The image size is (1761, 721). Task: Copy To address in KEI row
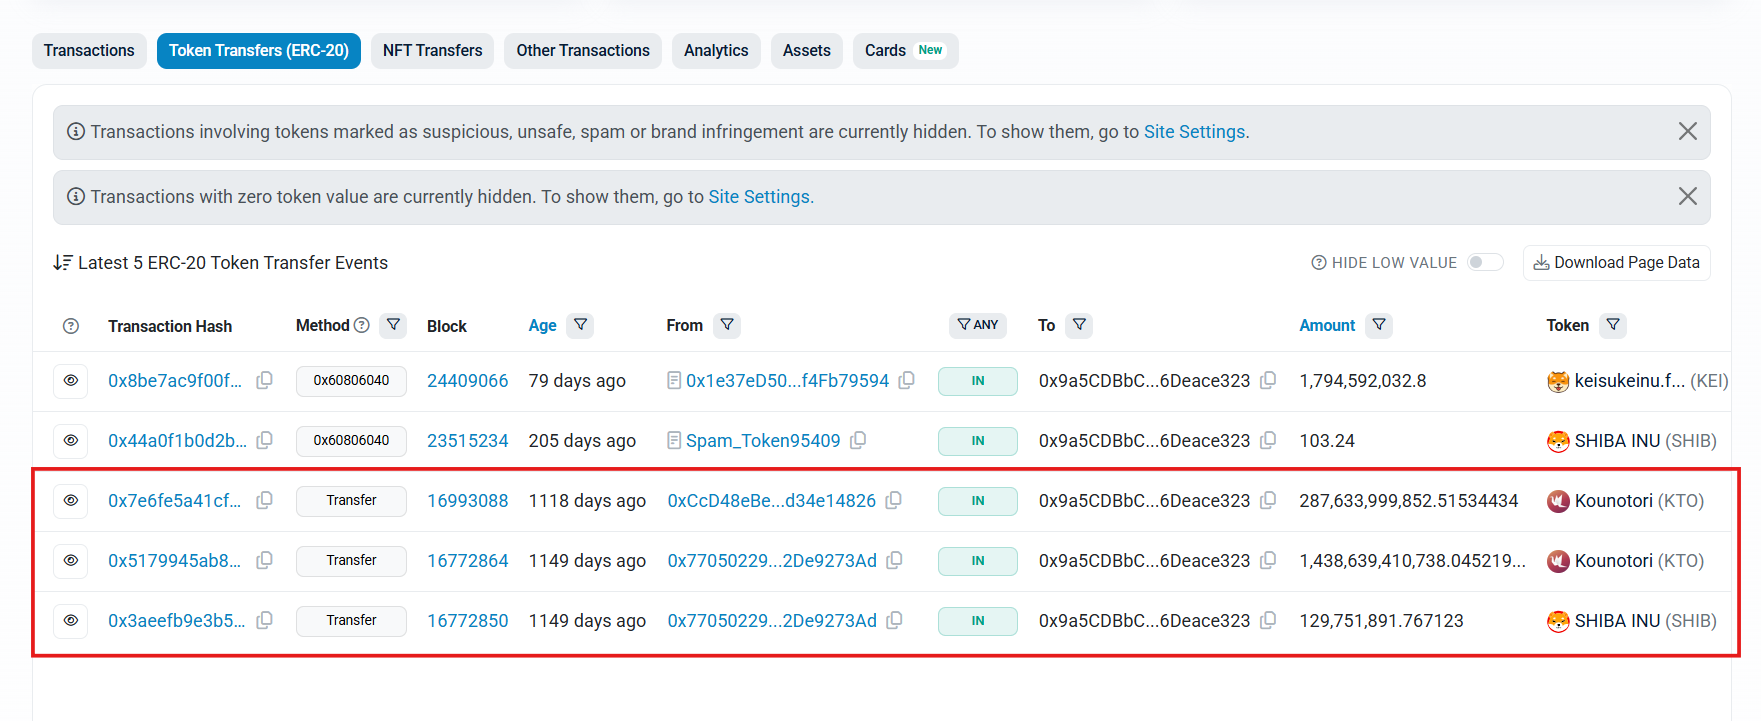(1268, 380)
